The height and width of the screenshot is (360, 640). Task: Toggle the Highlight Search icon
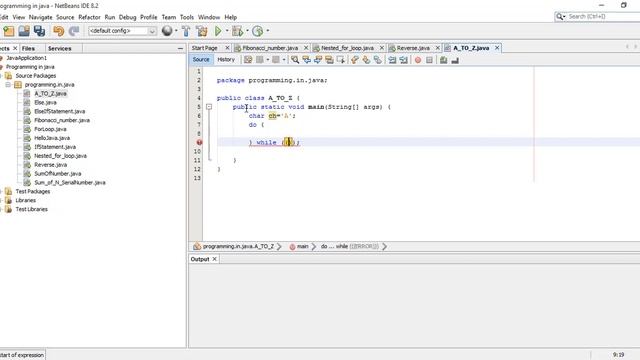(329, 60)
